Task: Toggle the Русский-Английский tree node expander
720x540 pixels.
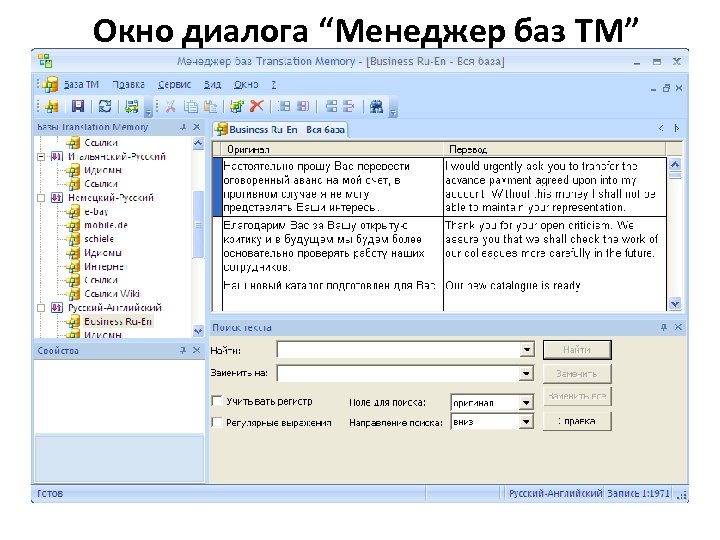Action: point(41,308)
